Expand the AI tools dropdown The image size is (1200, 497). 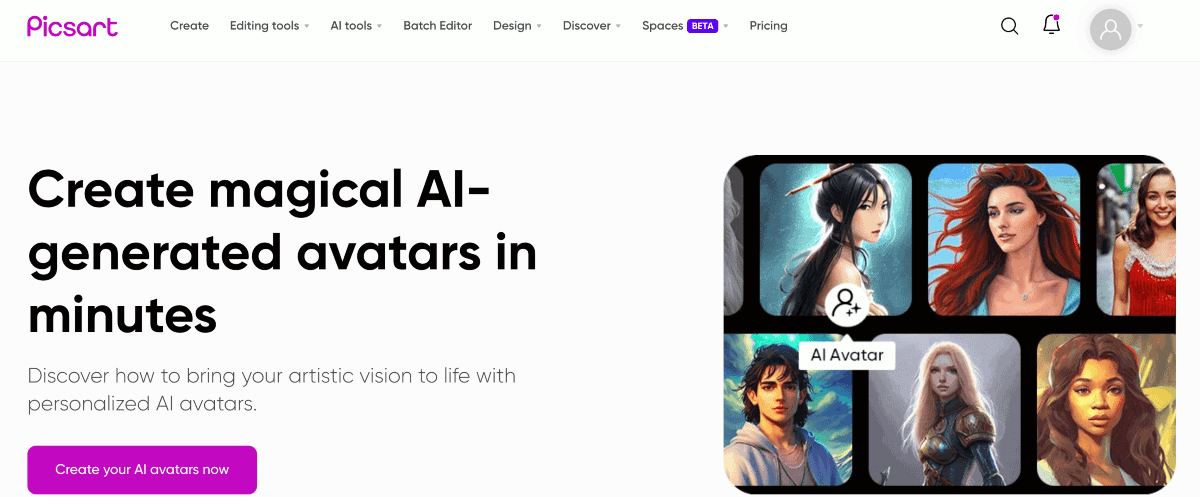357,26
